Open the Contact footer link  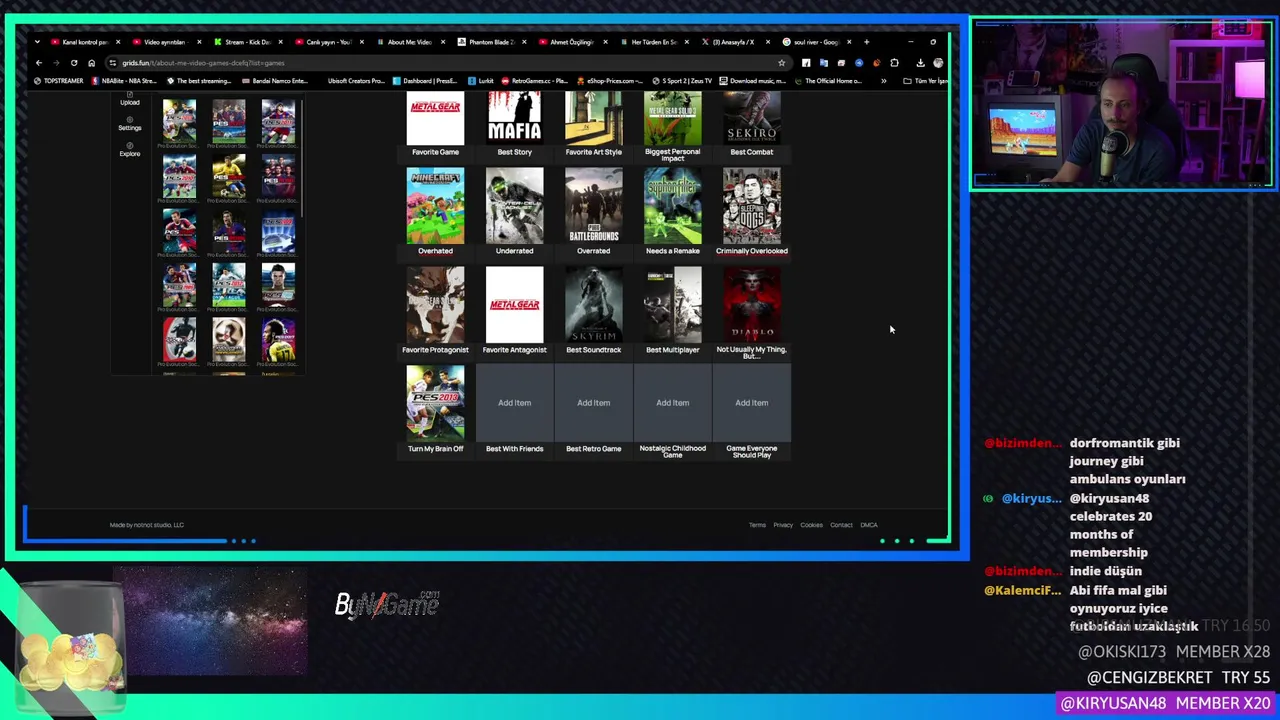[841, 525]
